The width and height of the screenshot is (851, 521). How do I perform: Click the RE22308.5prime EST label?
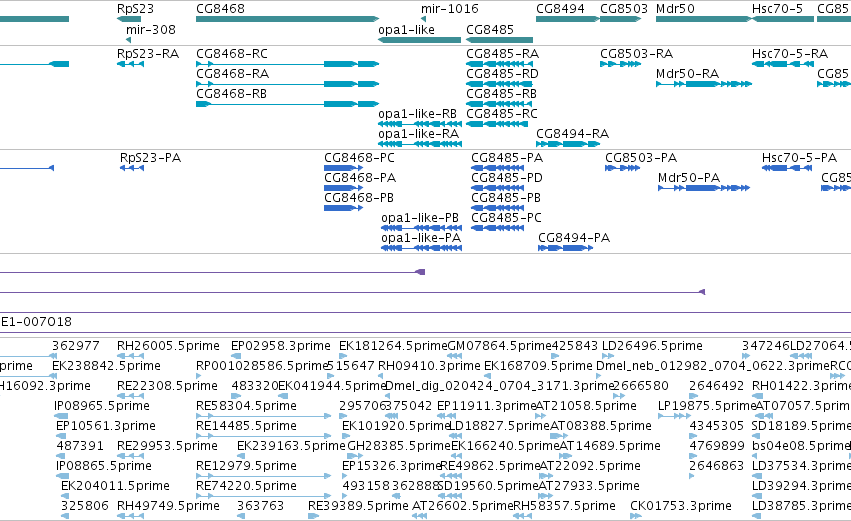pos(167,386)
